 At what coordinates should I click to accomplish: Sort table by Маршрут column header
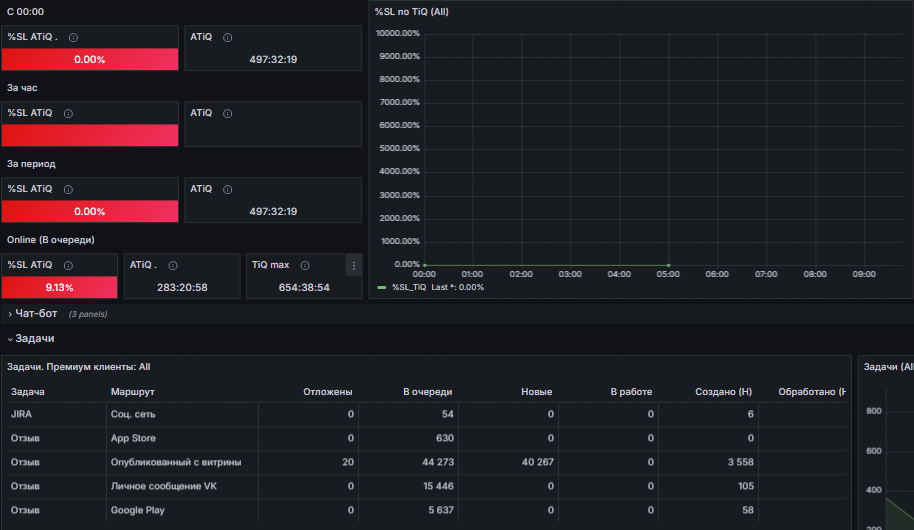[x=132, y=392]
